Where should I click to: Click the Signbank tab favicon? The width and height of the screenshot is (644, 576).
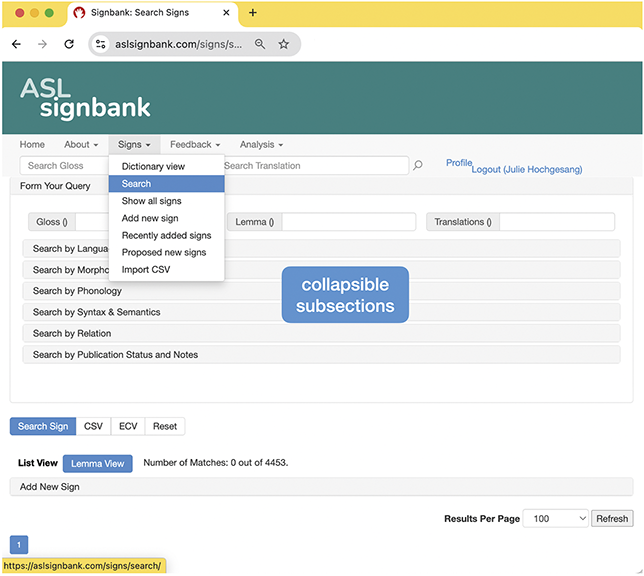tap(79, 13)
